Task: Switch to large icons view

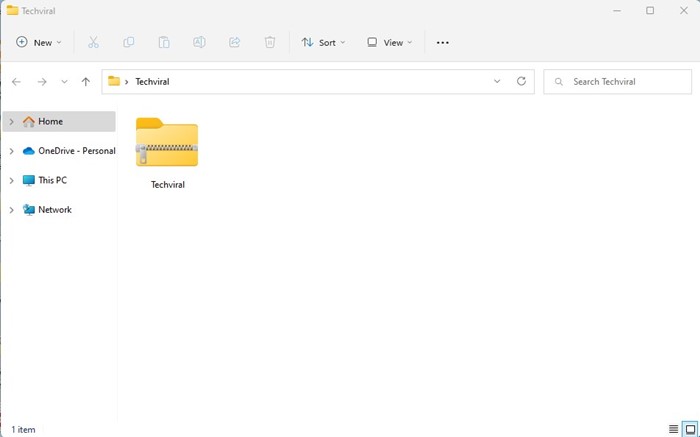Action: (690, 429)
